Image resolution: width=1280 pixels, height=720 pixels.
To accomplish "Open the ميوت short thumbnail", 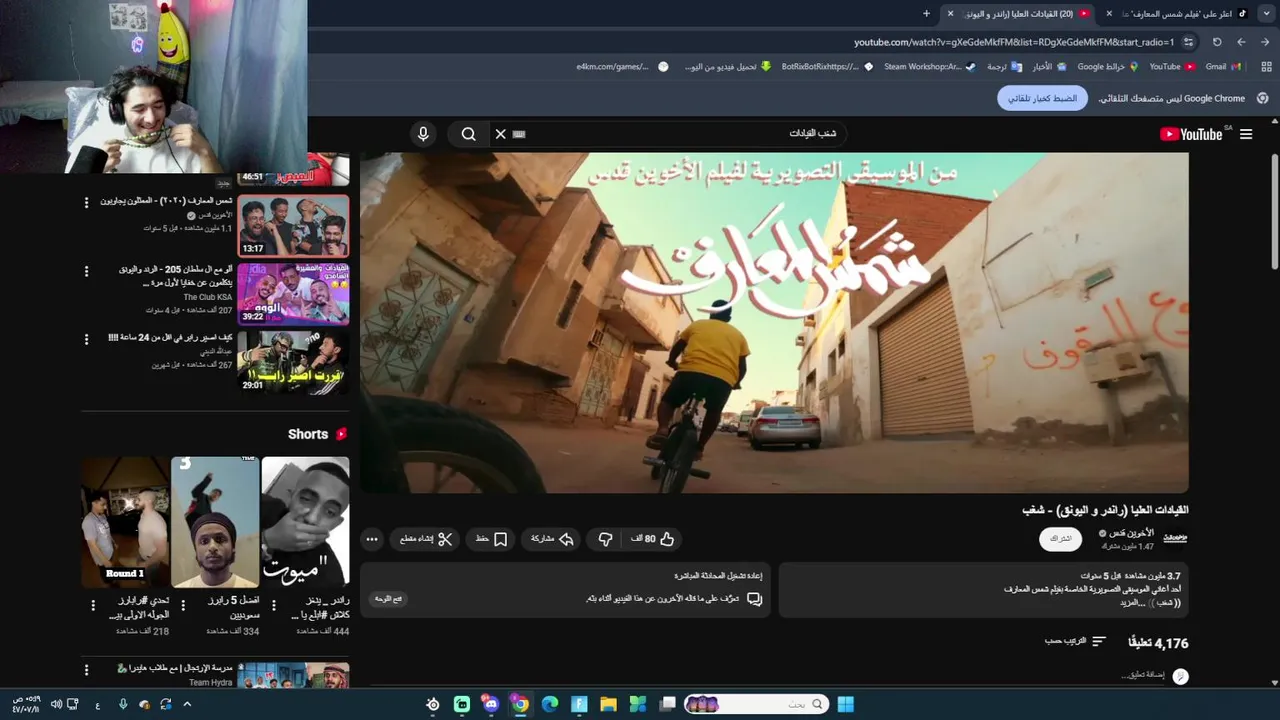I will [305, 522].
